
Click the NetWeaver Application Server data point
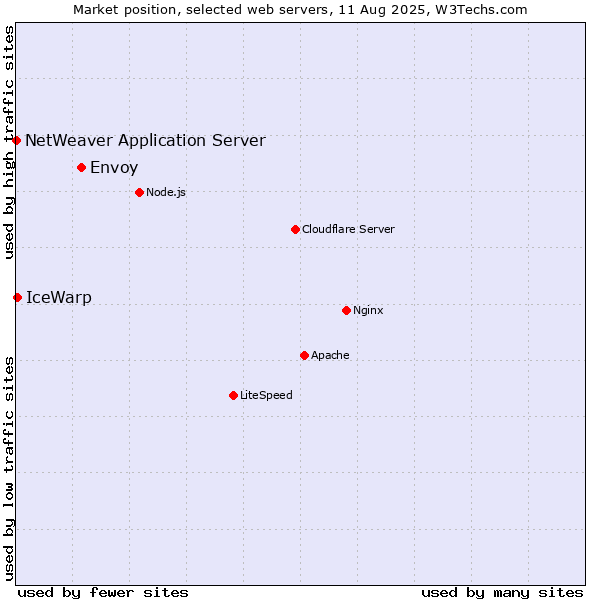coord(16,140)
